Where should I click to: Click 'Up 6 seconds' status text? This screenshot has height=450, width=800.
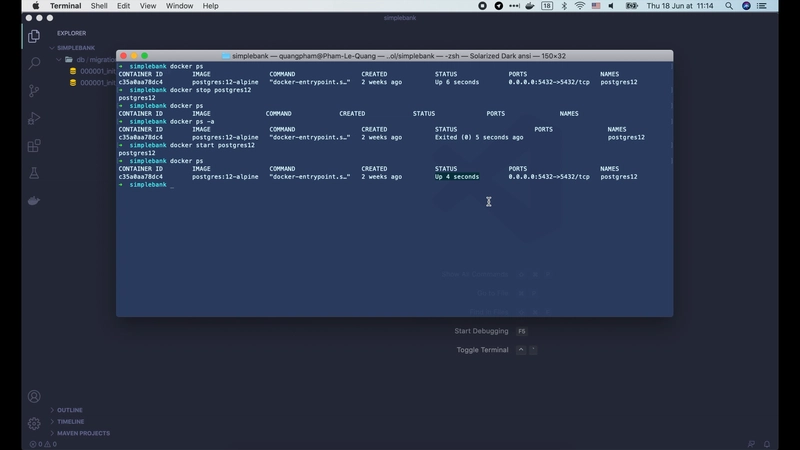point(457,82)
